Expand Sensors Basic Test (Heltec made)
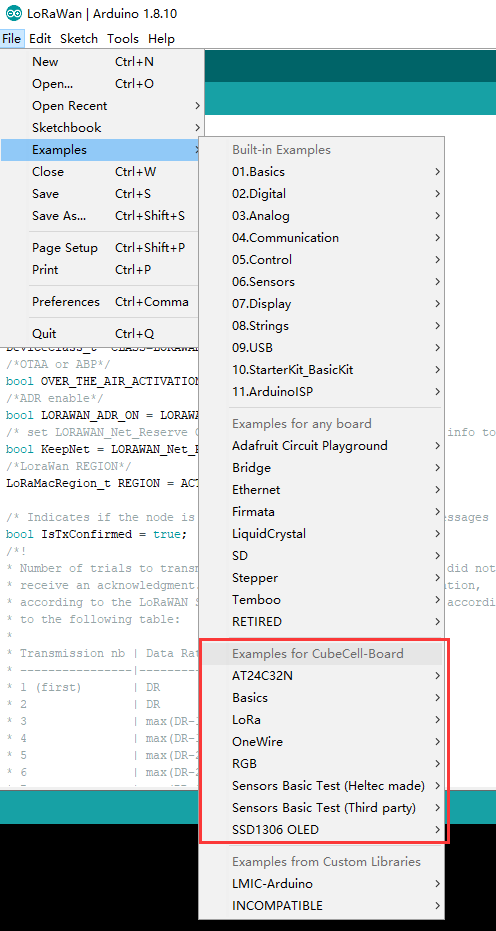The height and width of the screenshot is (931, 496). coord(321,786)
